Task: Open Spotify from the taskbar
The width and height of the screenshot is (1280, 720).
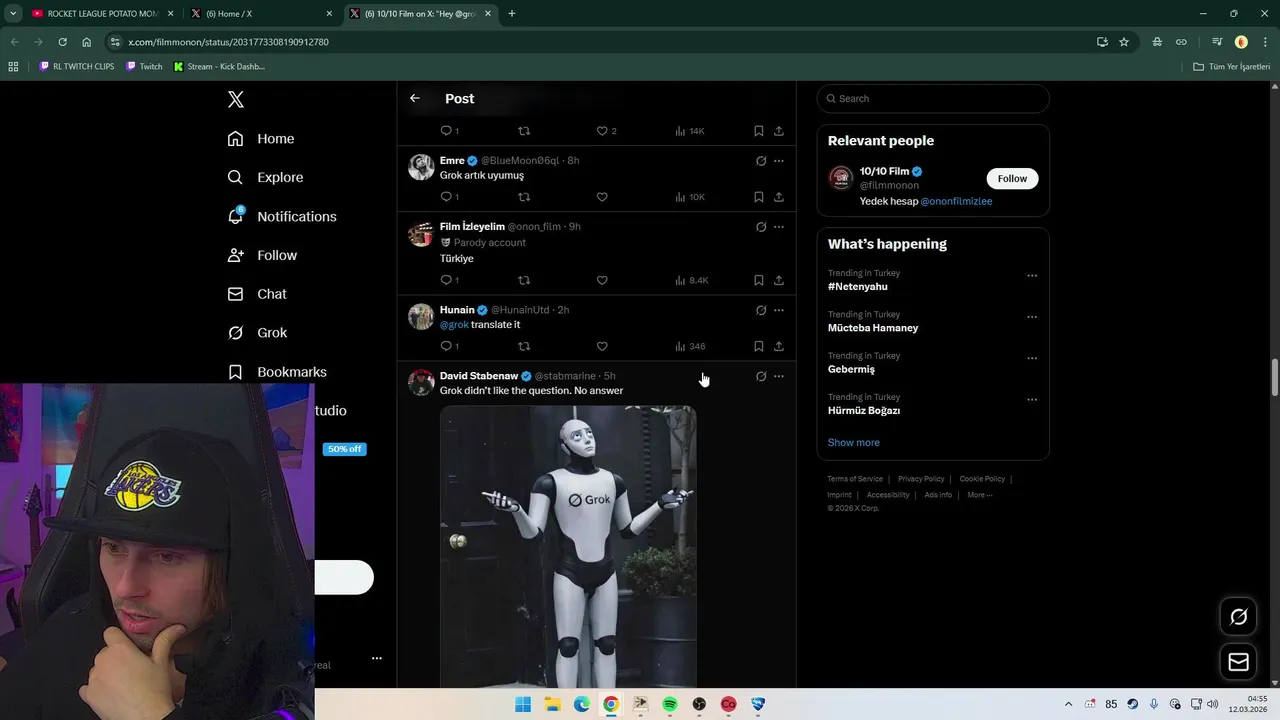Action: [670, 704]
